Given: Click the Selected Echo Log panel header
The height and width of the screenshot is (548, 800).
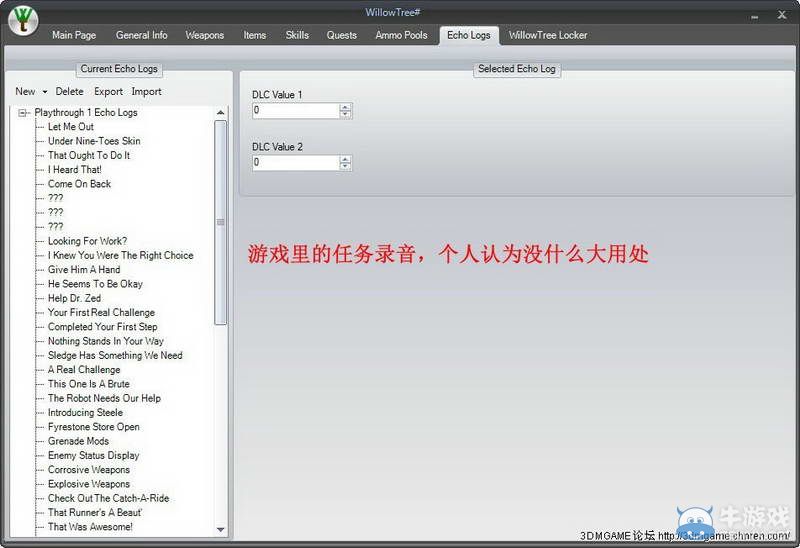Looking at the screenshot, I should (517, 69).
